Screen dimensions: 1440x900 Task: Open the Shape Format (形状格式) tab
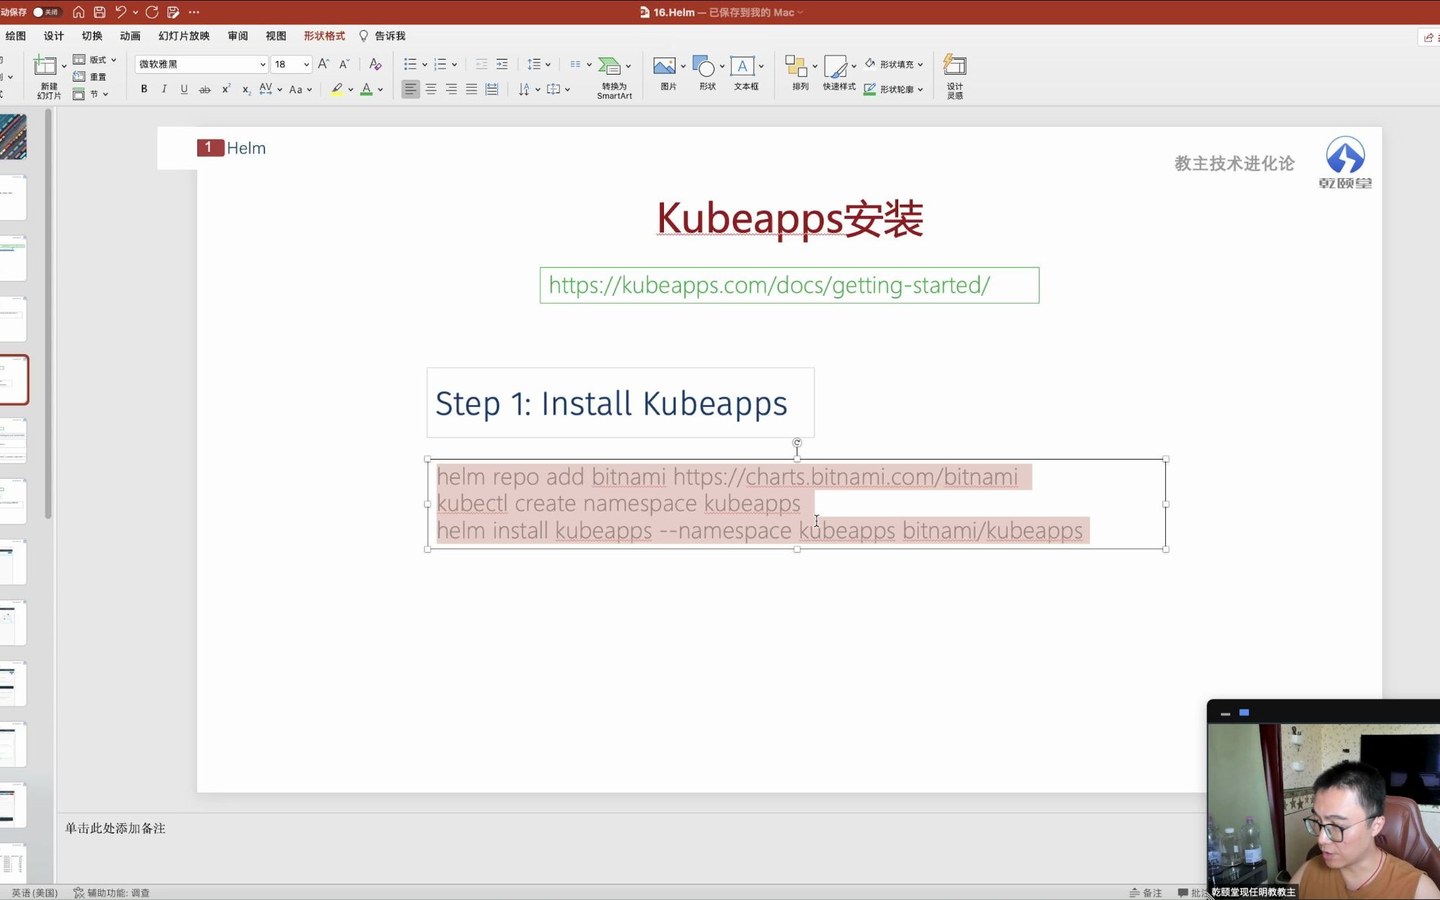tap(324, 36)
